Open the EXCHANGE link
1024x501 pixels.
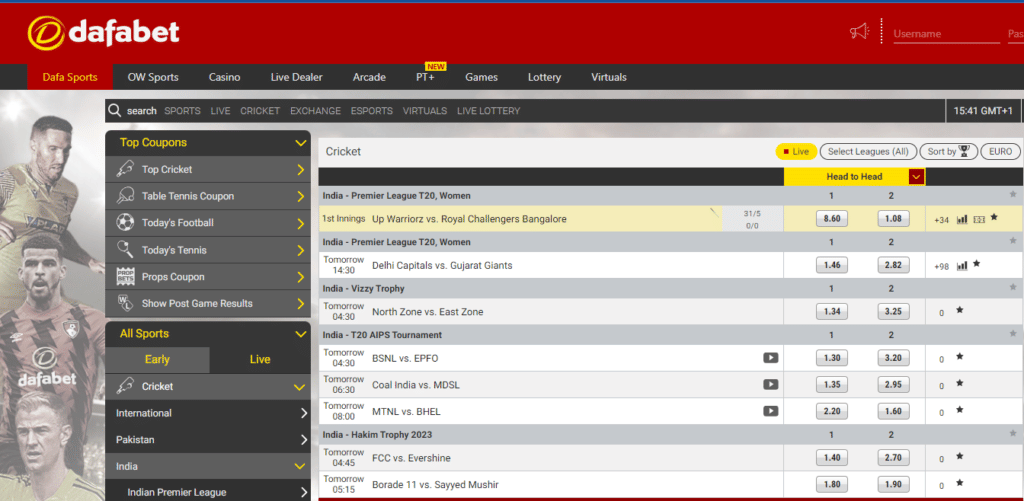(315, 111)
